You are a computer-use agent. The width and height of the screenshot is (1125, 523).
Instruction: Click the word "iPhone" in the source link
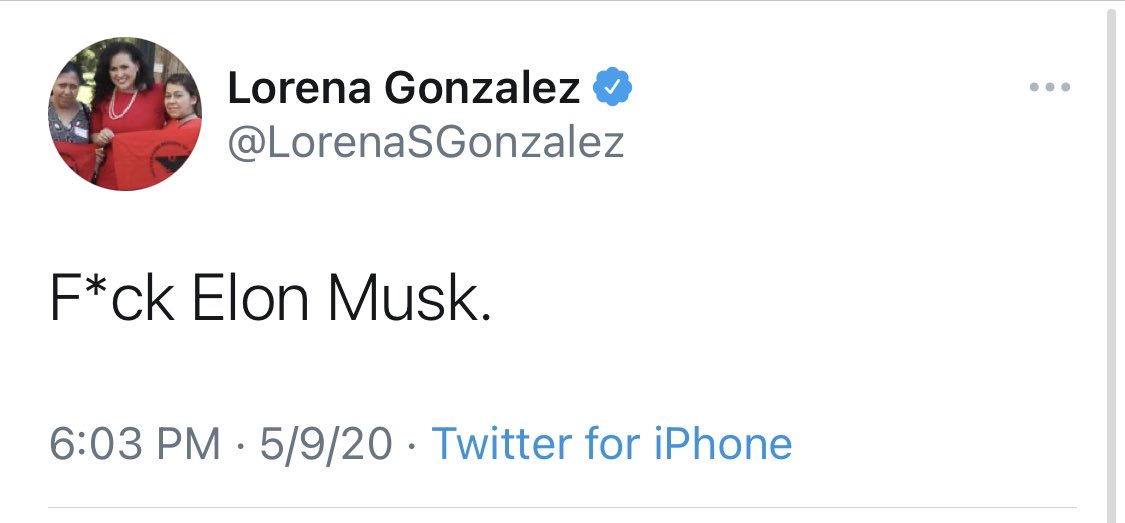723,443
